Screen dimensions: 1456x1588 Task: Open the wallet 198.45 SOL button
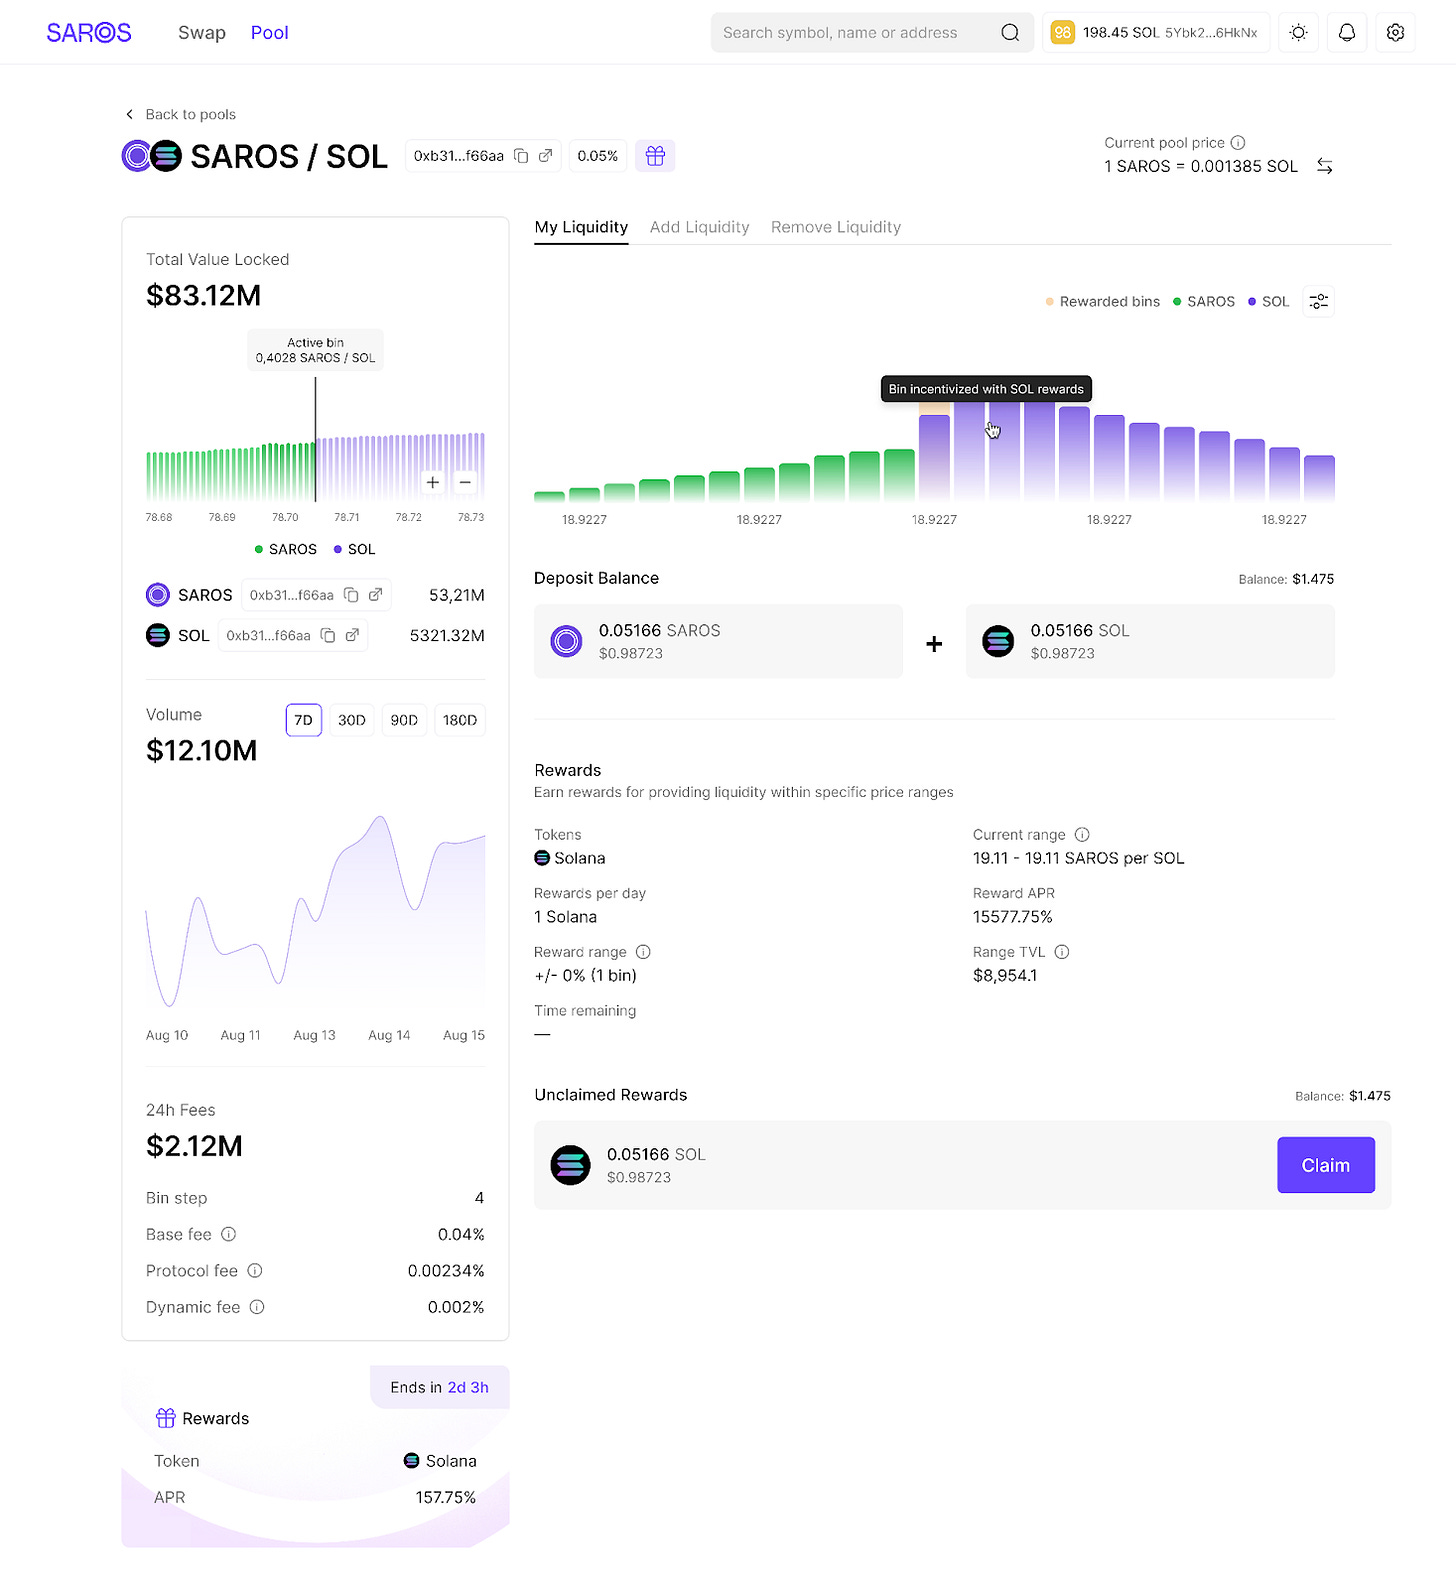pos(1156,33)
